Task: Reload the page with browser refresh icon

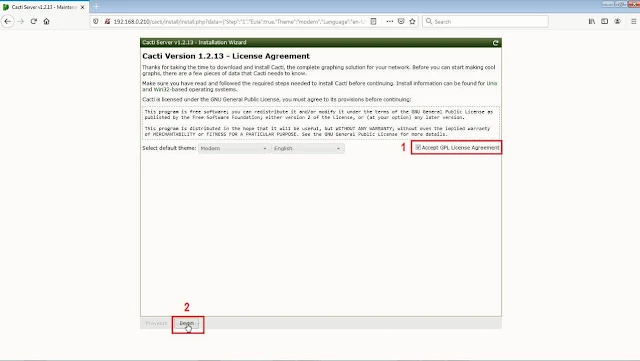Action: click(33, 21)
